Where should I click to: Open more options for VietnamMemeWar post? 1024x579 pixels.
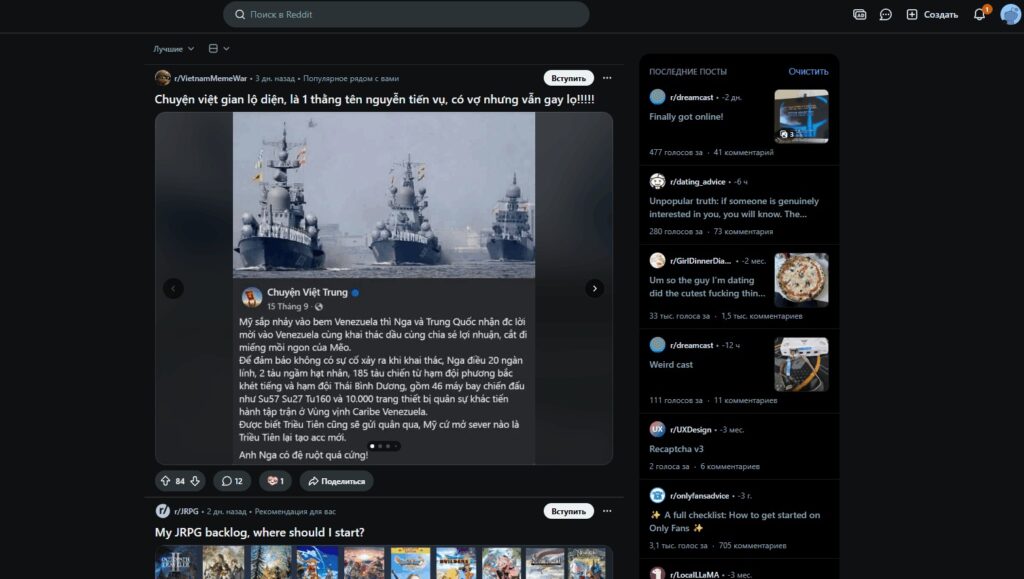[x=607, y=78]
